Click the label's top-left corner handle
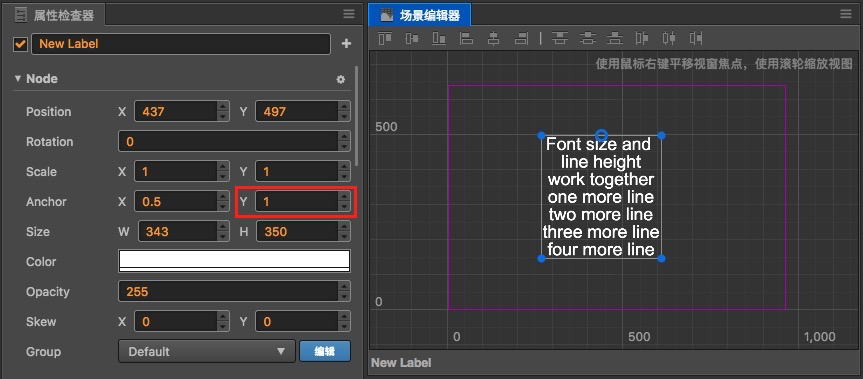 click(x=541, y=135)
